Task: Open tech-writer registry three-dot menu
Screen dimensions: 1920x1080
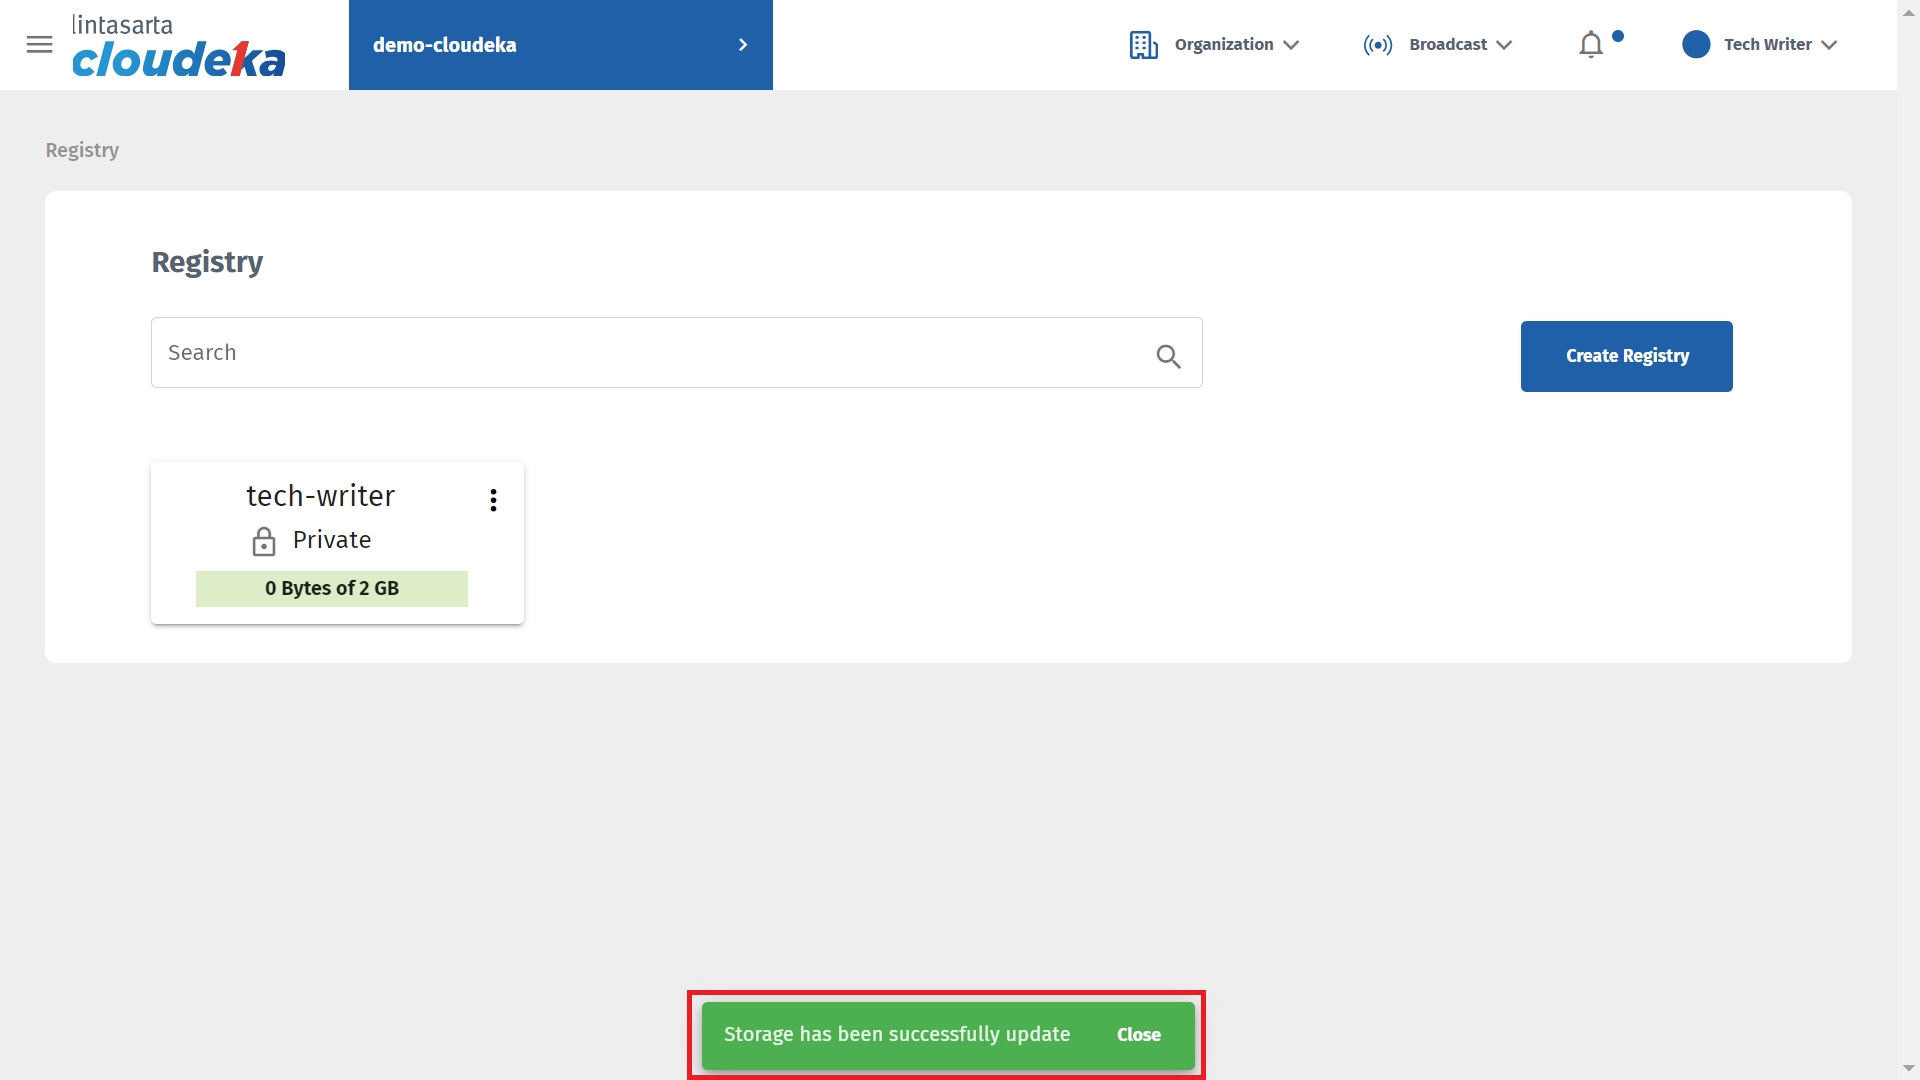Action: click(493, 500)
